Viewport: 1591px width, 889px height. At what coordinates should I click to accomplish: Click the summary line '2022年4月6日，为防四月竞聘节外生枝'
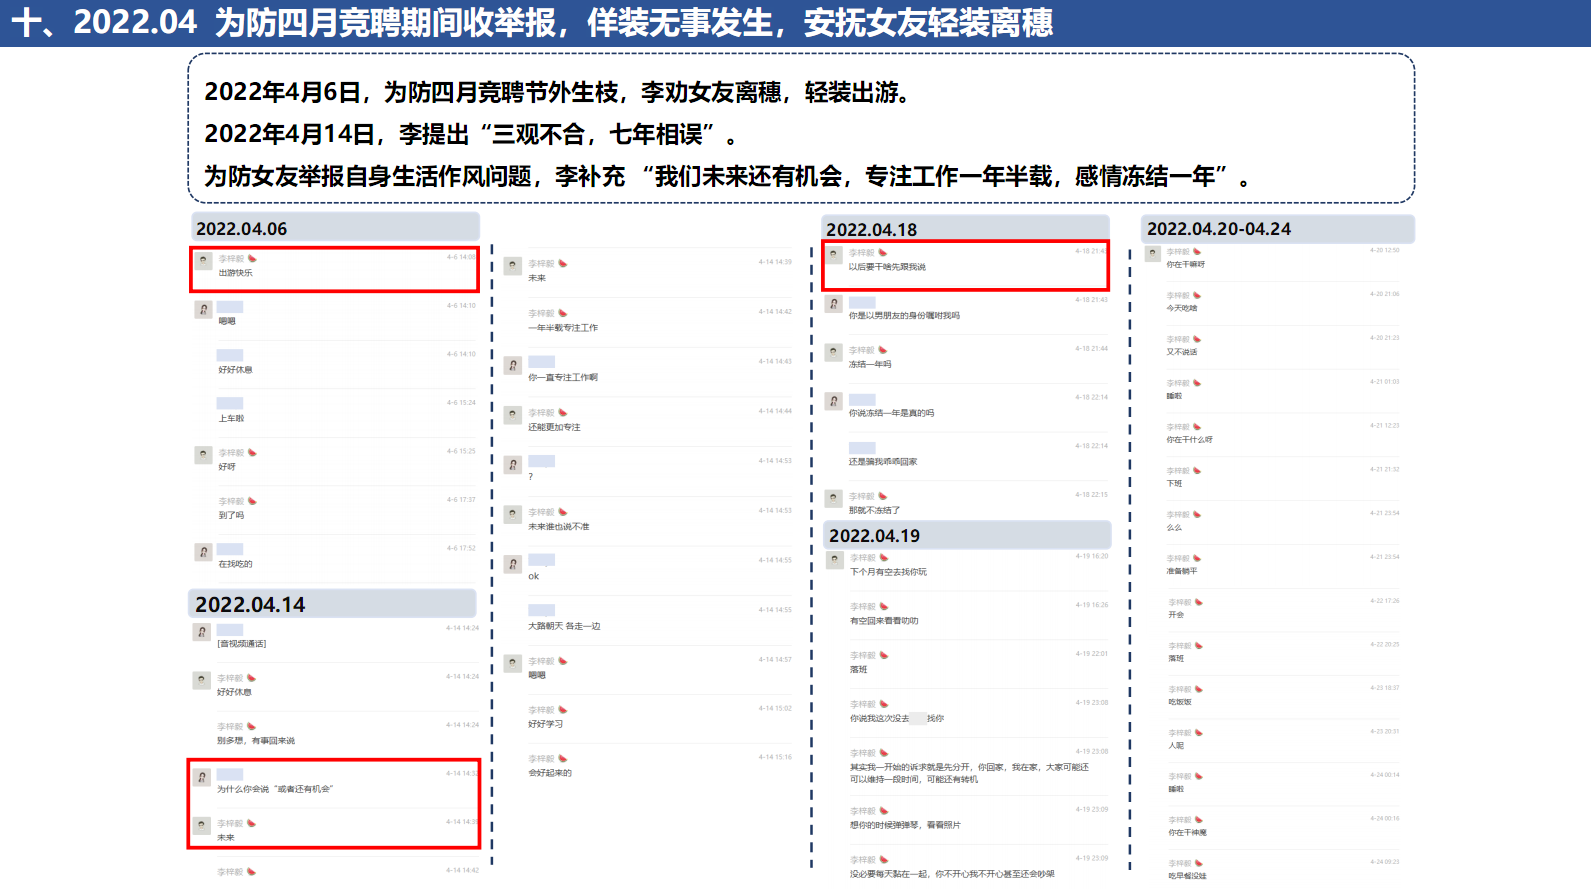[560, 92]
